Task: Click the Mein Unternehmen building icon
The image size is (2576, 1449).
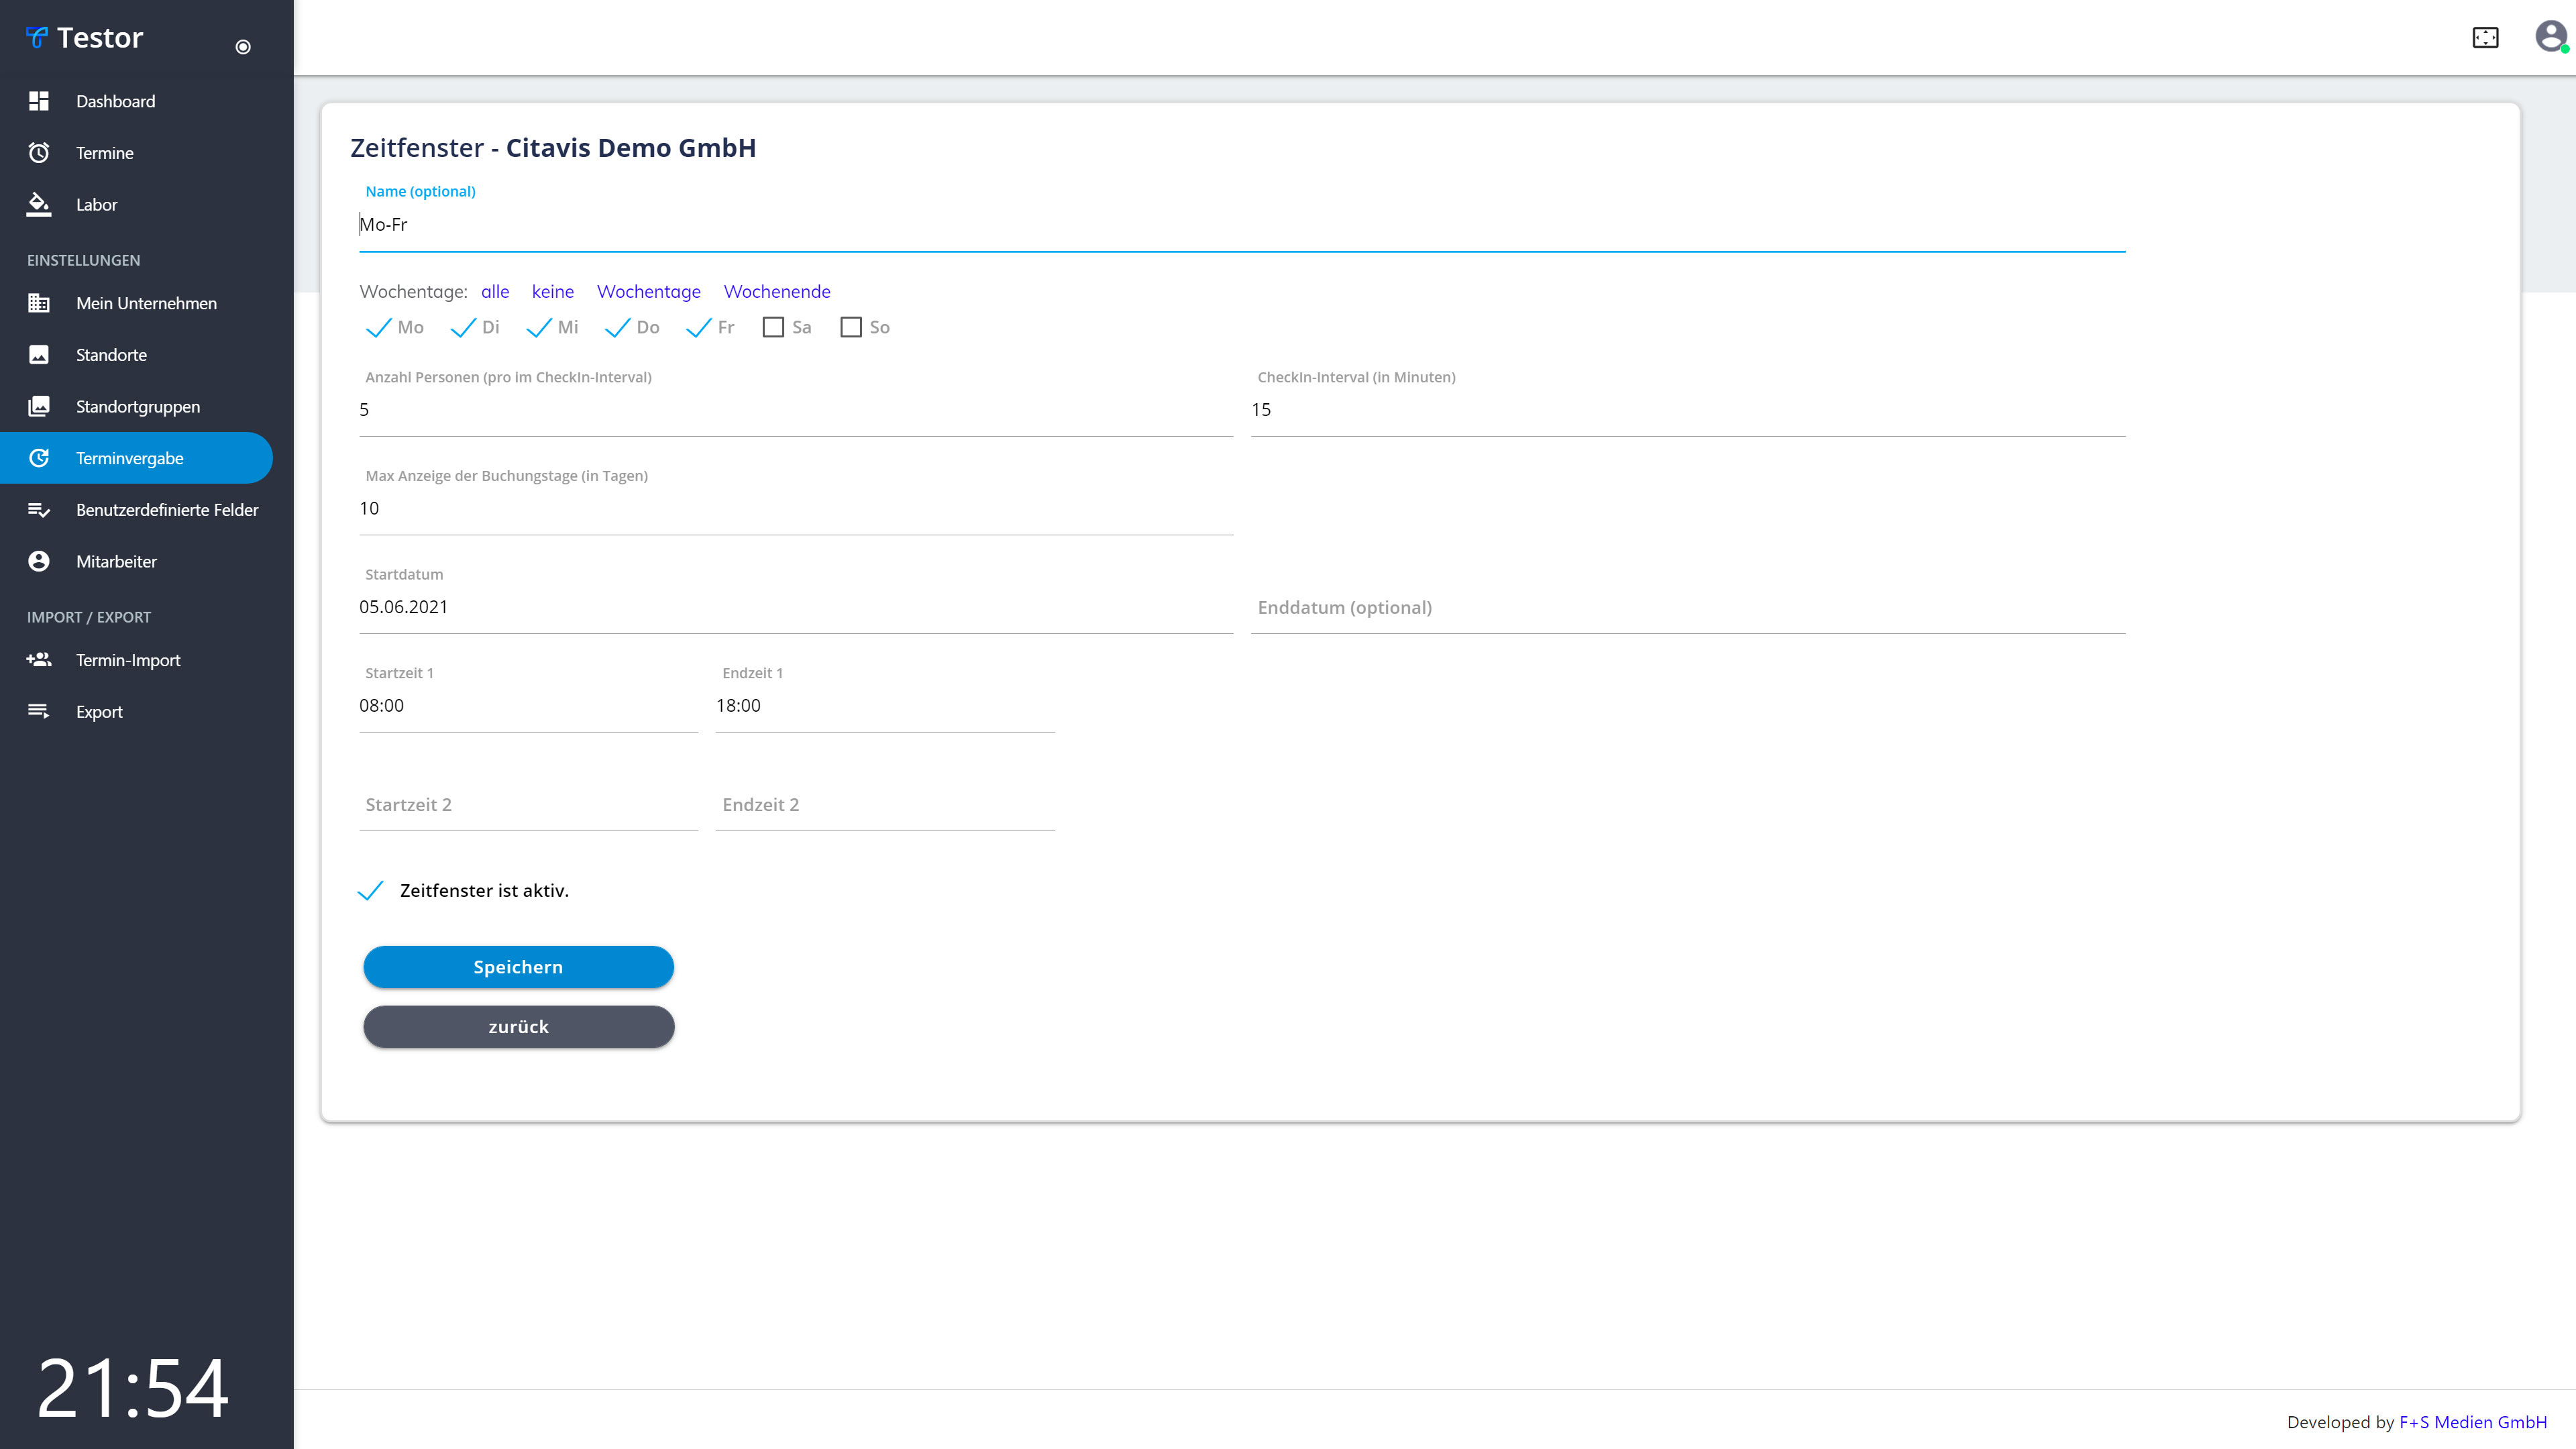Action: [x=39, y=303]
